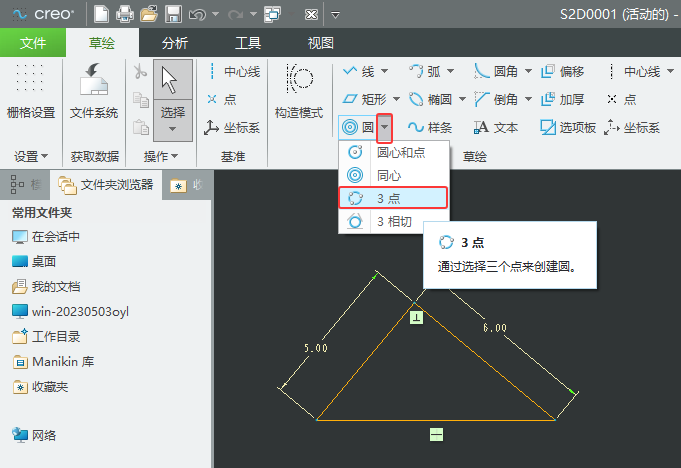Expand 草绘 group 中心线 dropdown arrow
This screenshot has height=468, width=681.
670,71
